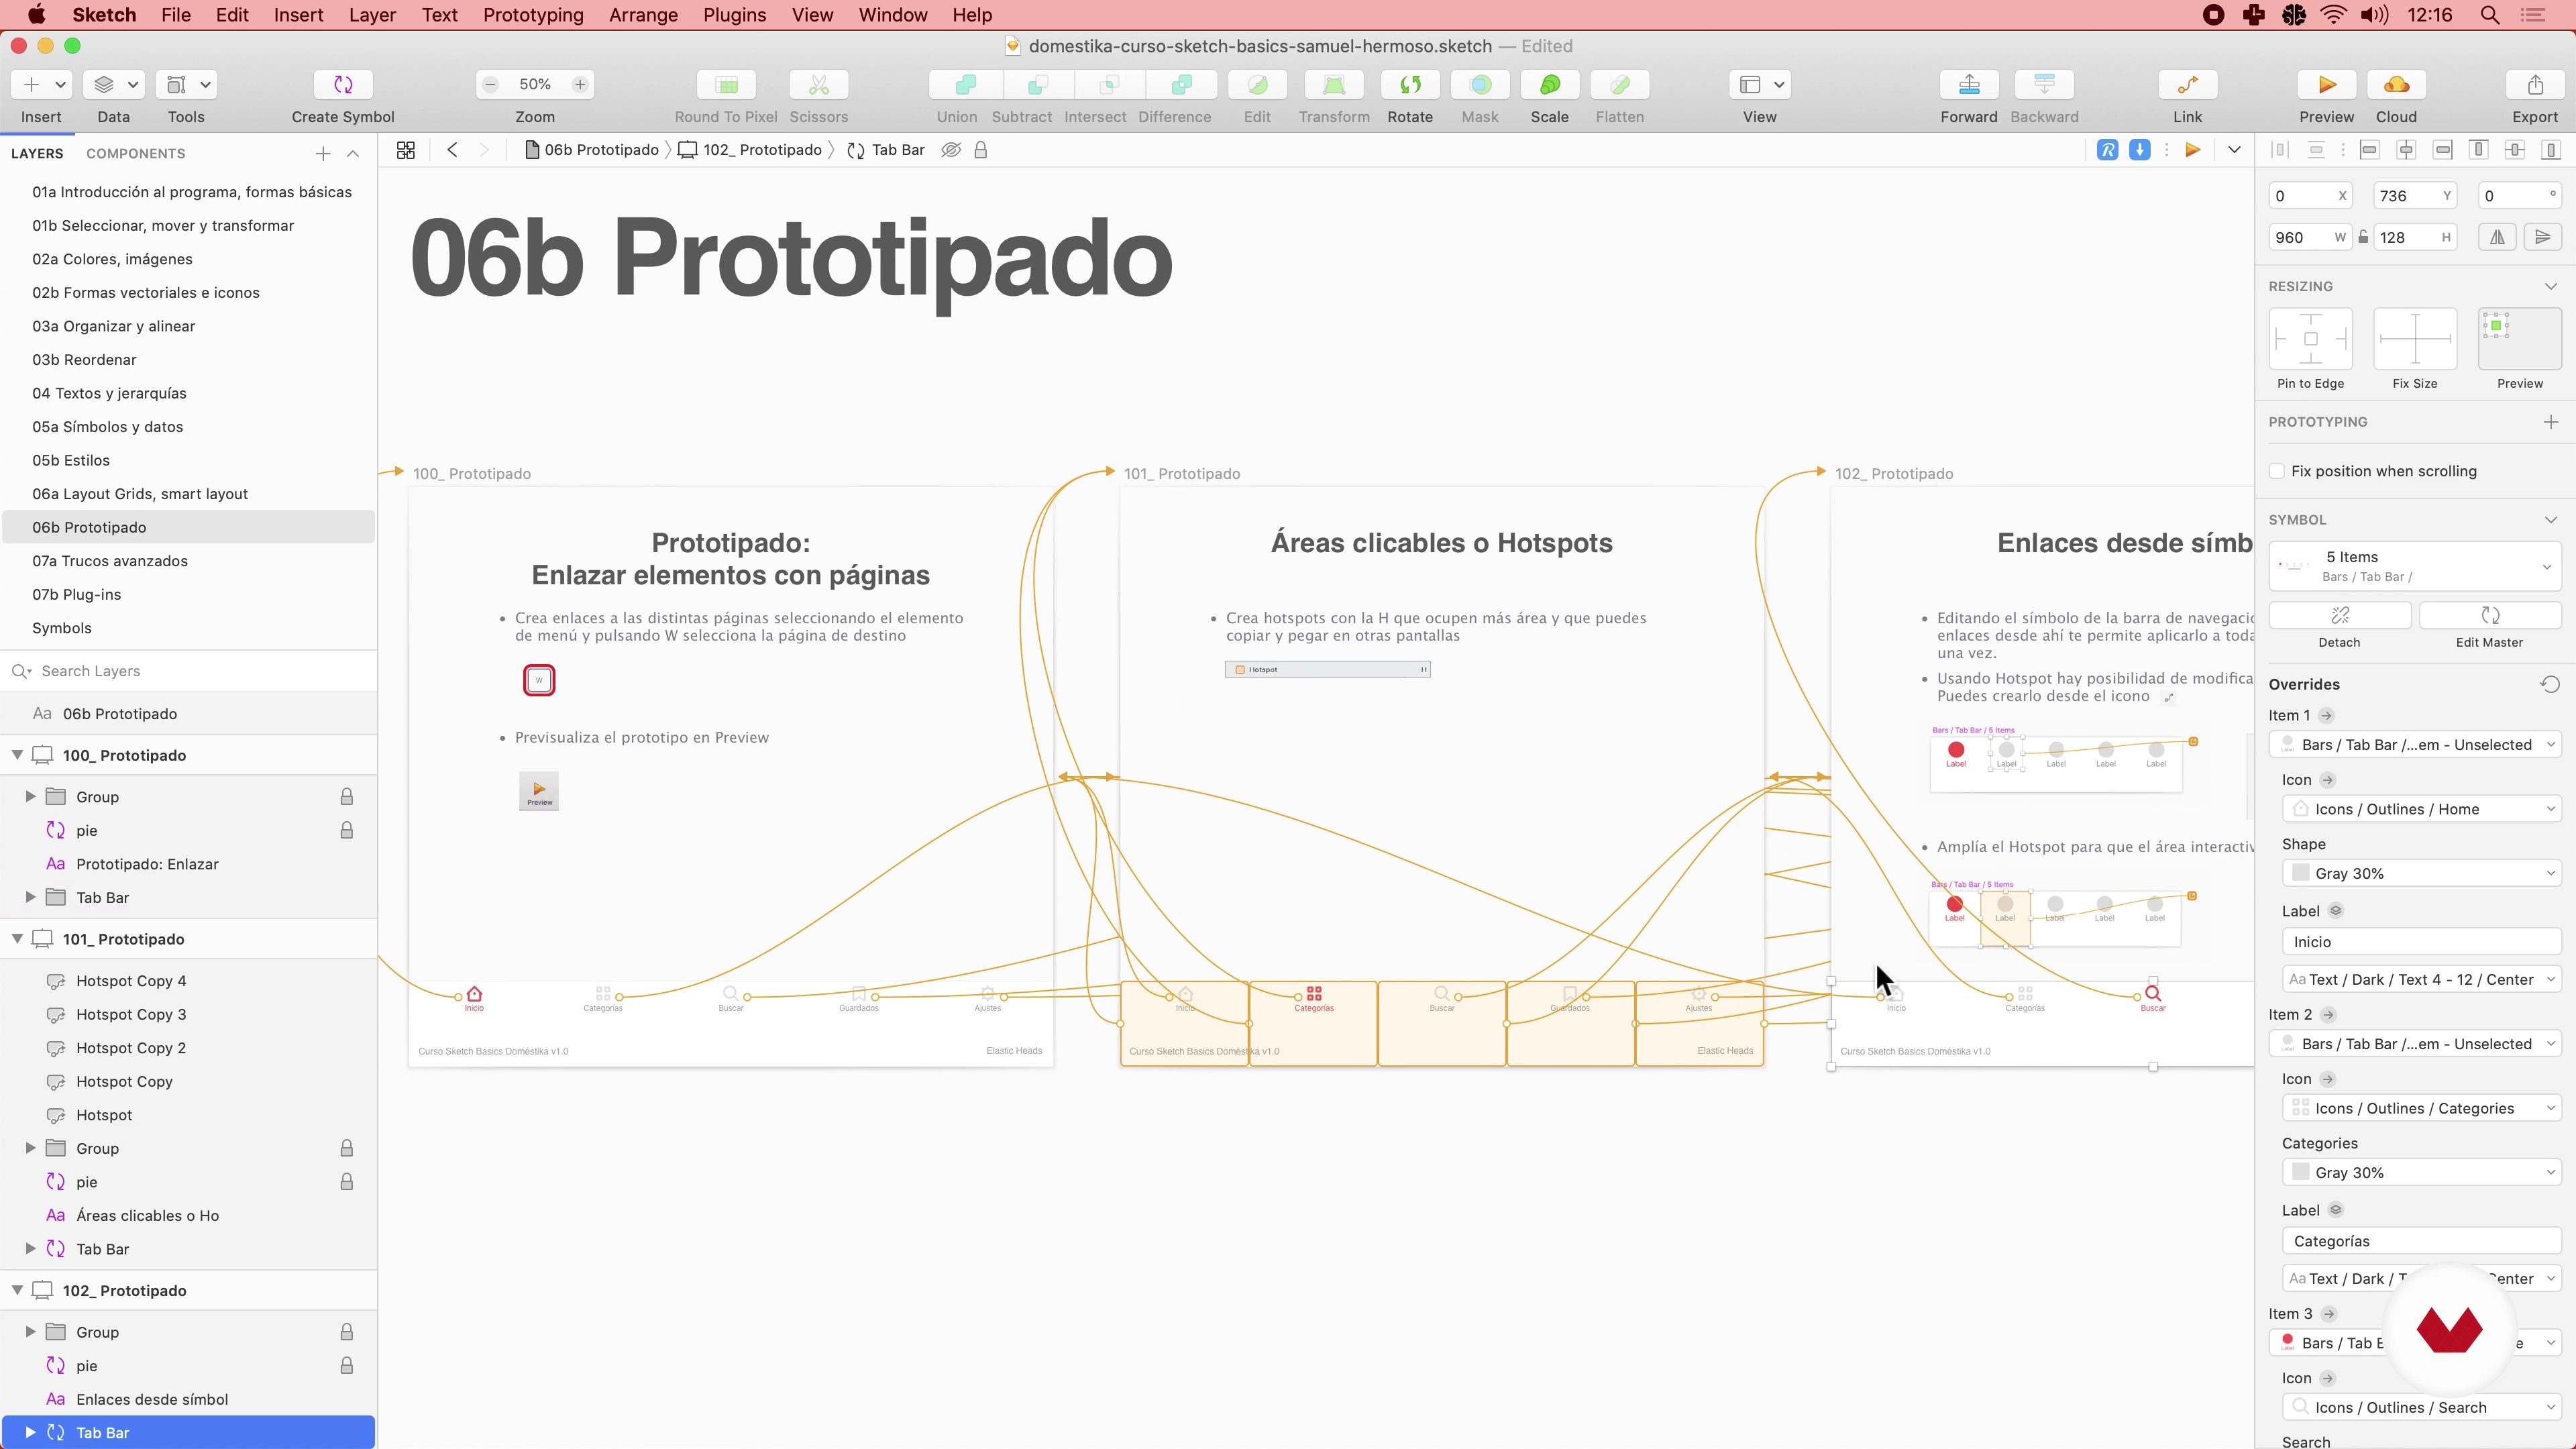Viewport: 2576px width, 1449px height.
Task: Flip layer horizontally
Action: point(2497,237)
